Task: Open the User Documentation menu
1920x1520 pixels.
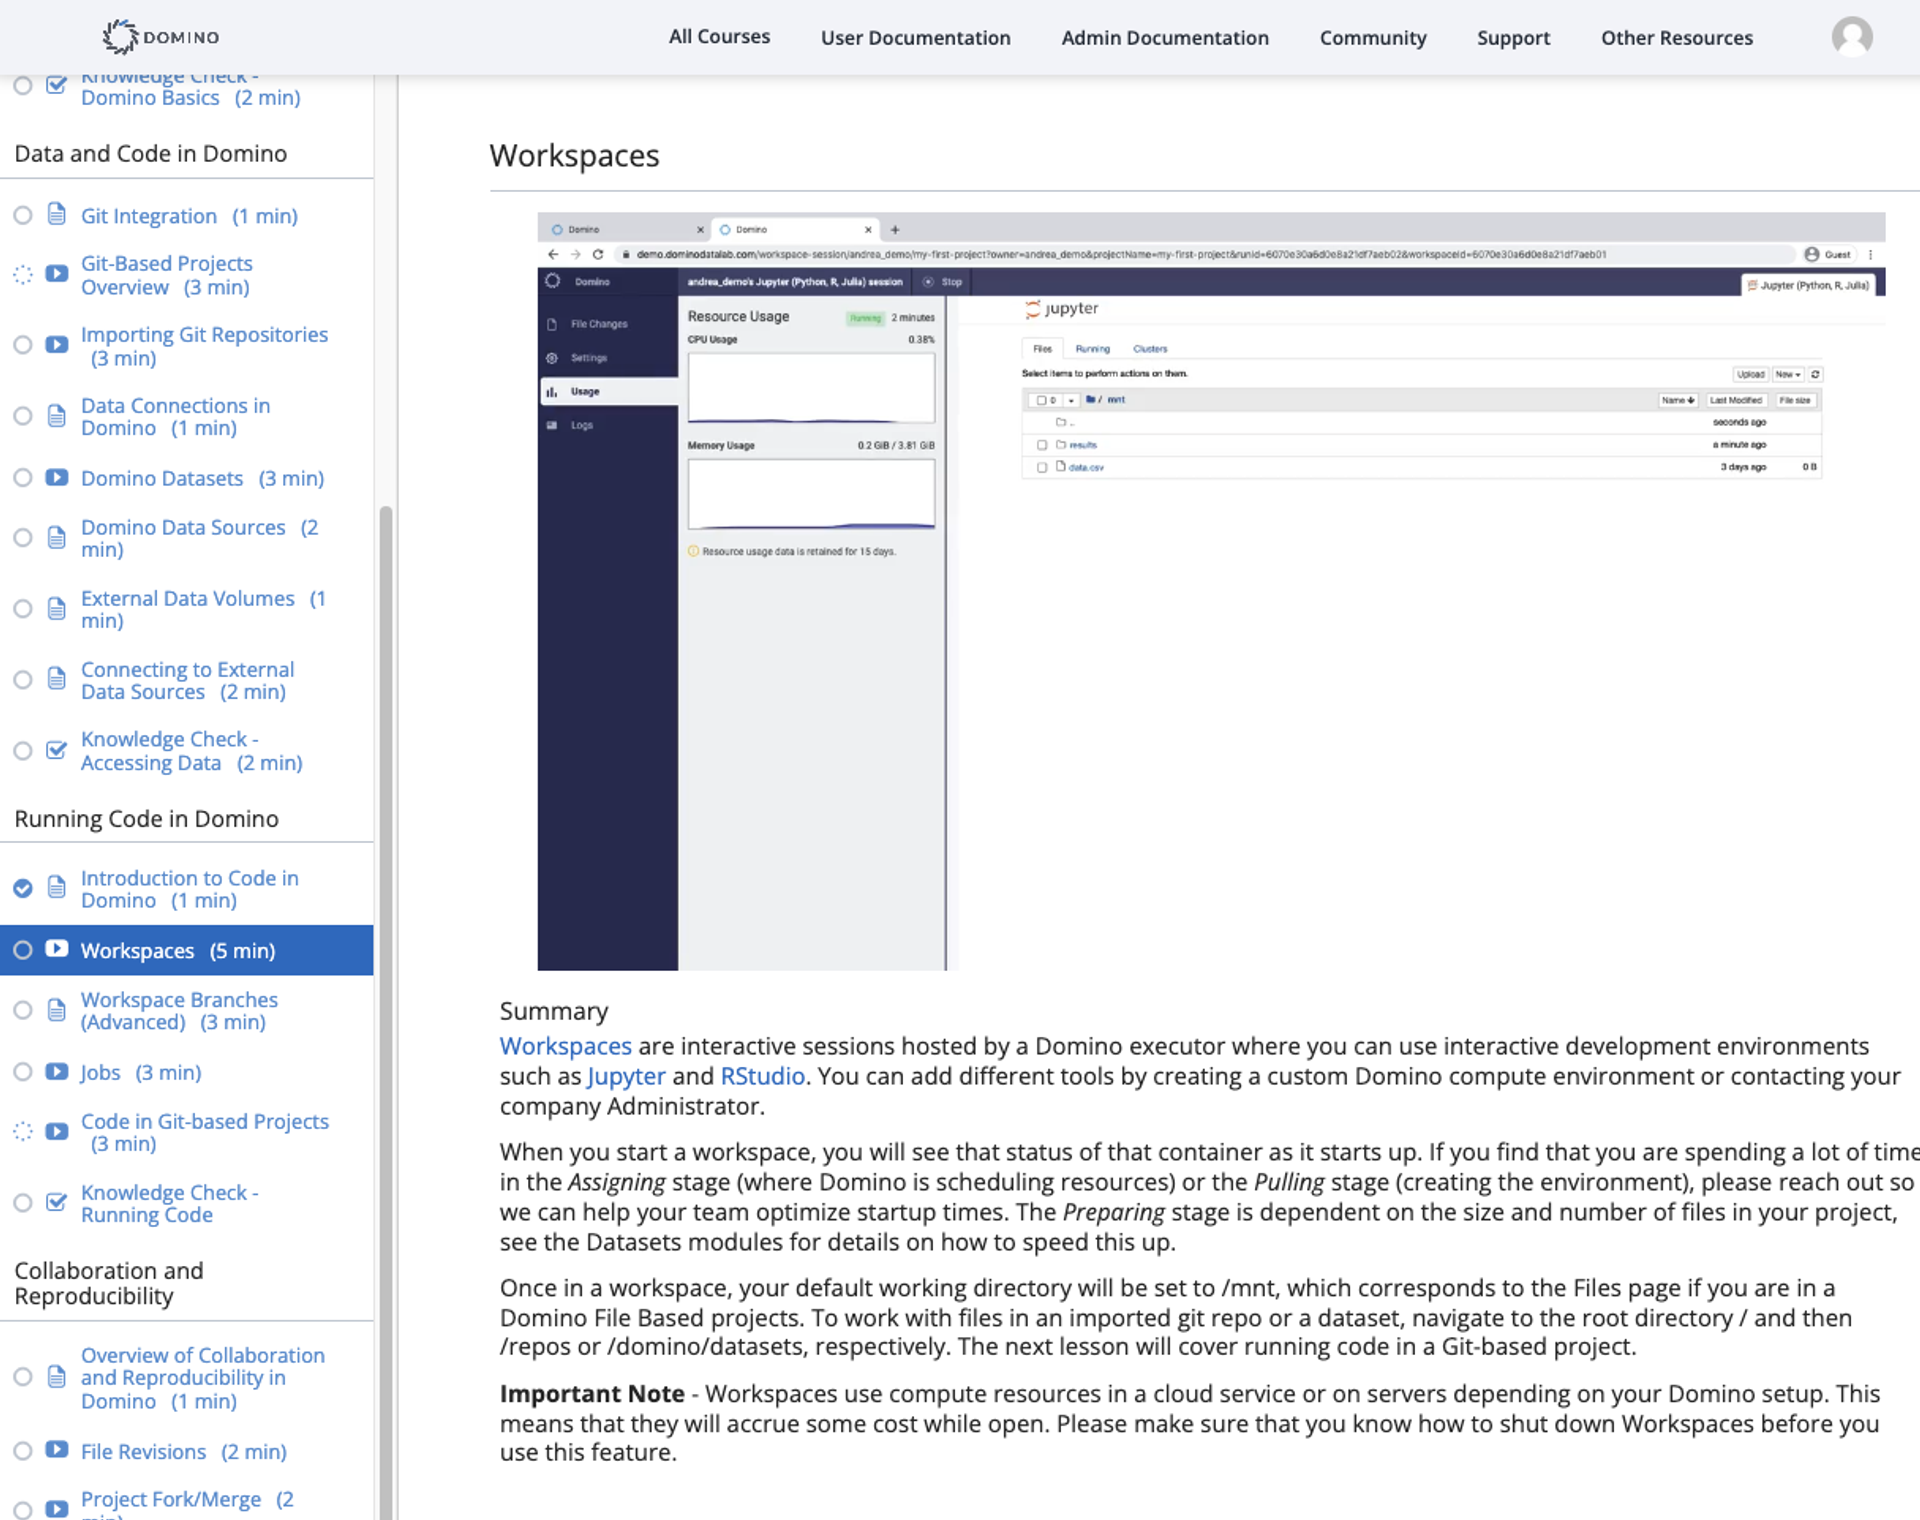Action: click(x=915, y=38)
